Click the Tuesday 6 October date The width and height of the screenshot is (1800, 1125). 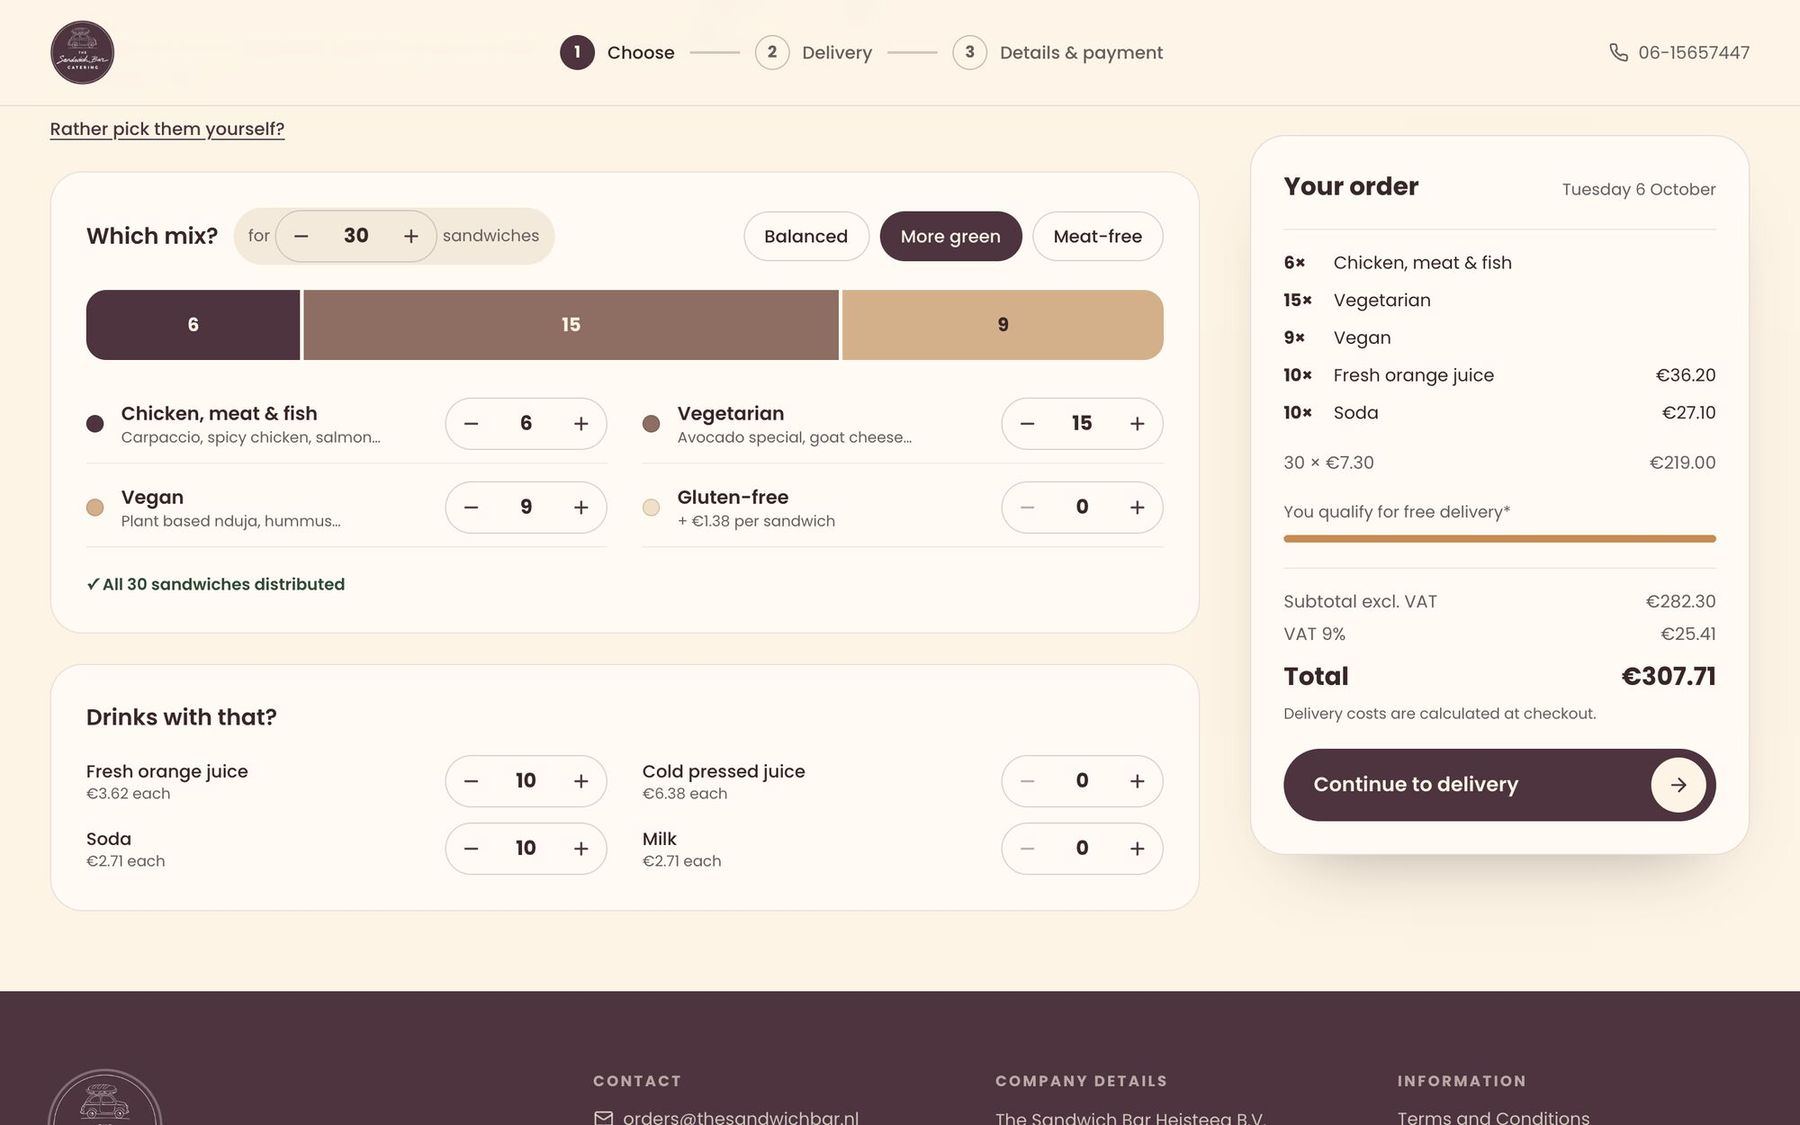click(1638, 189)
